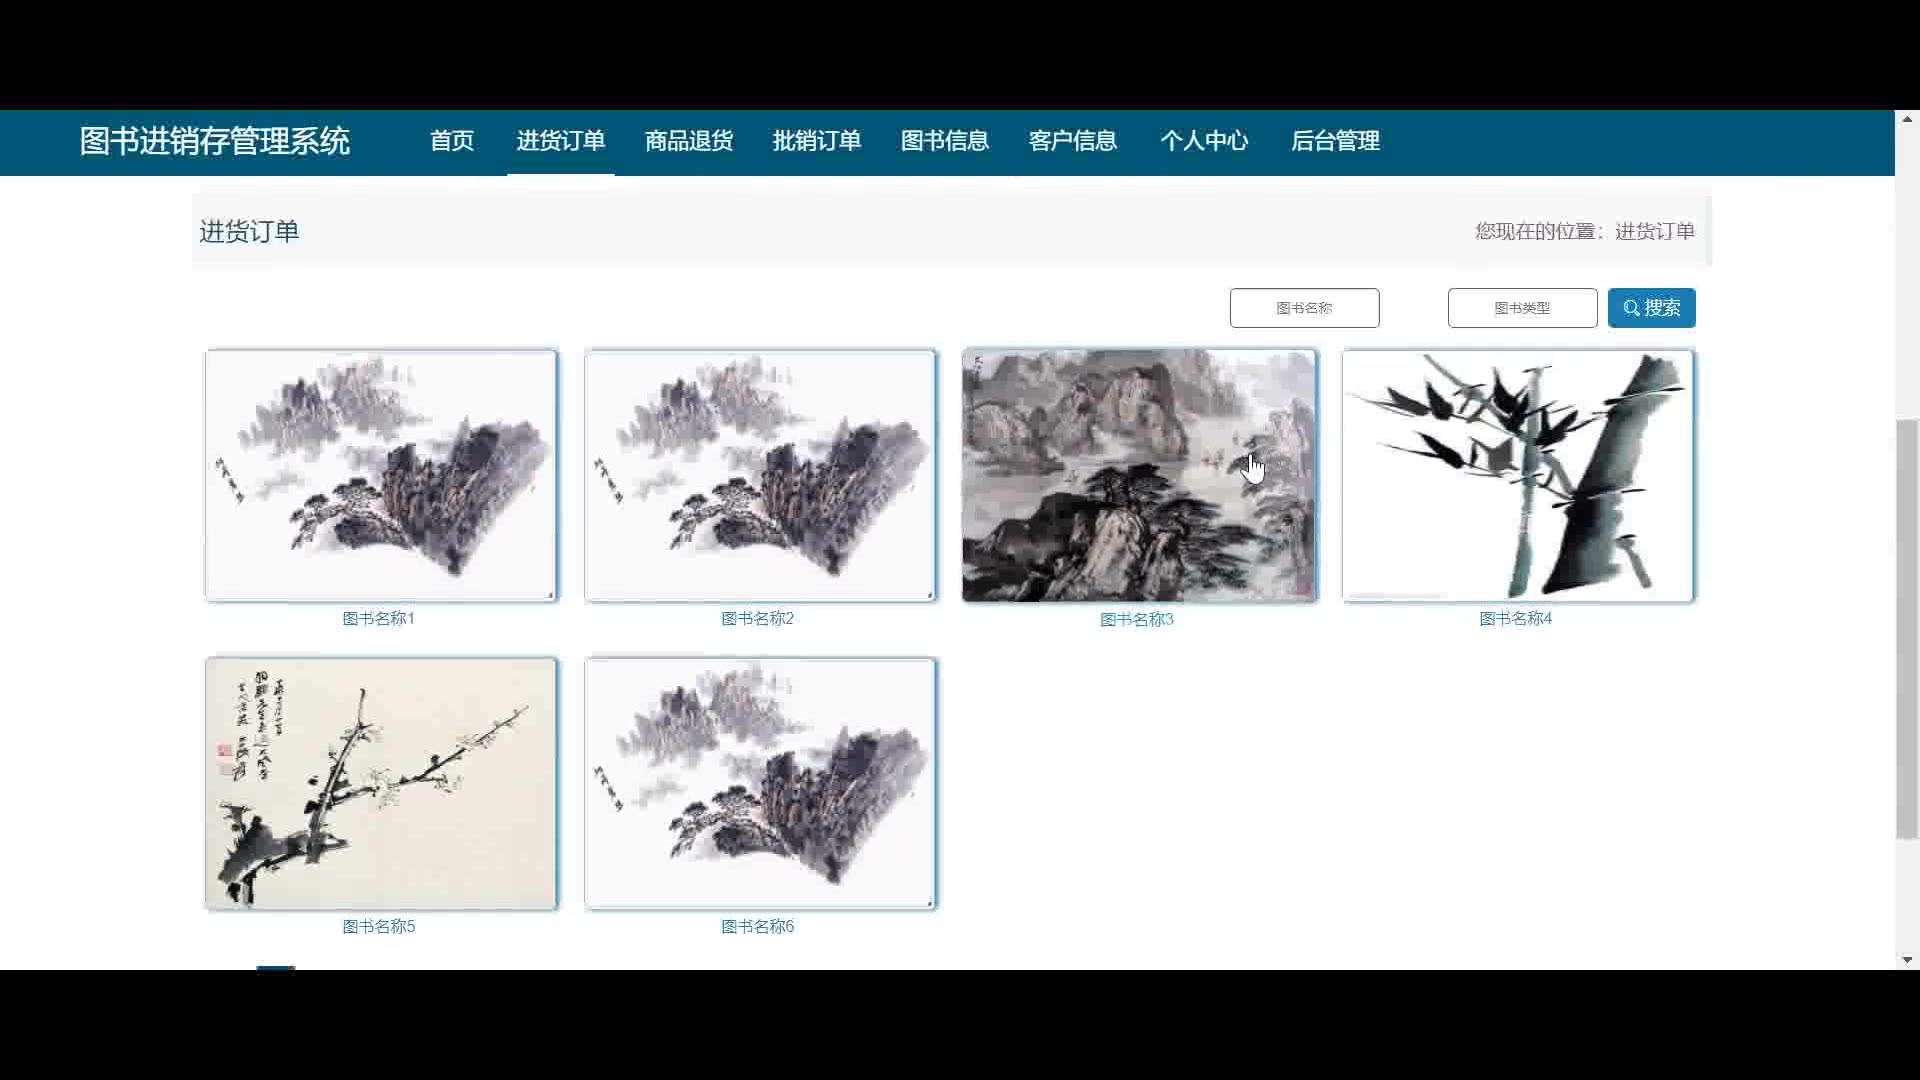1920x1080 pixels.
Task: Open the 图书名称1 cover thumbnail
Action: tap(380, 476)
